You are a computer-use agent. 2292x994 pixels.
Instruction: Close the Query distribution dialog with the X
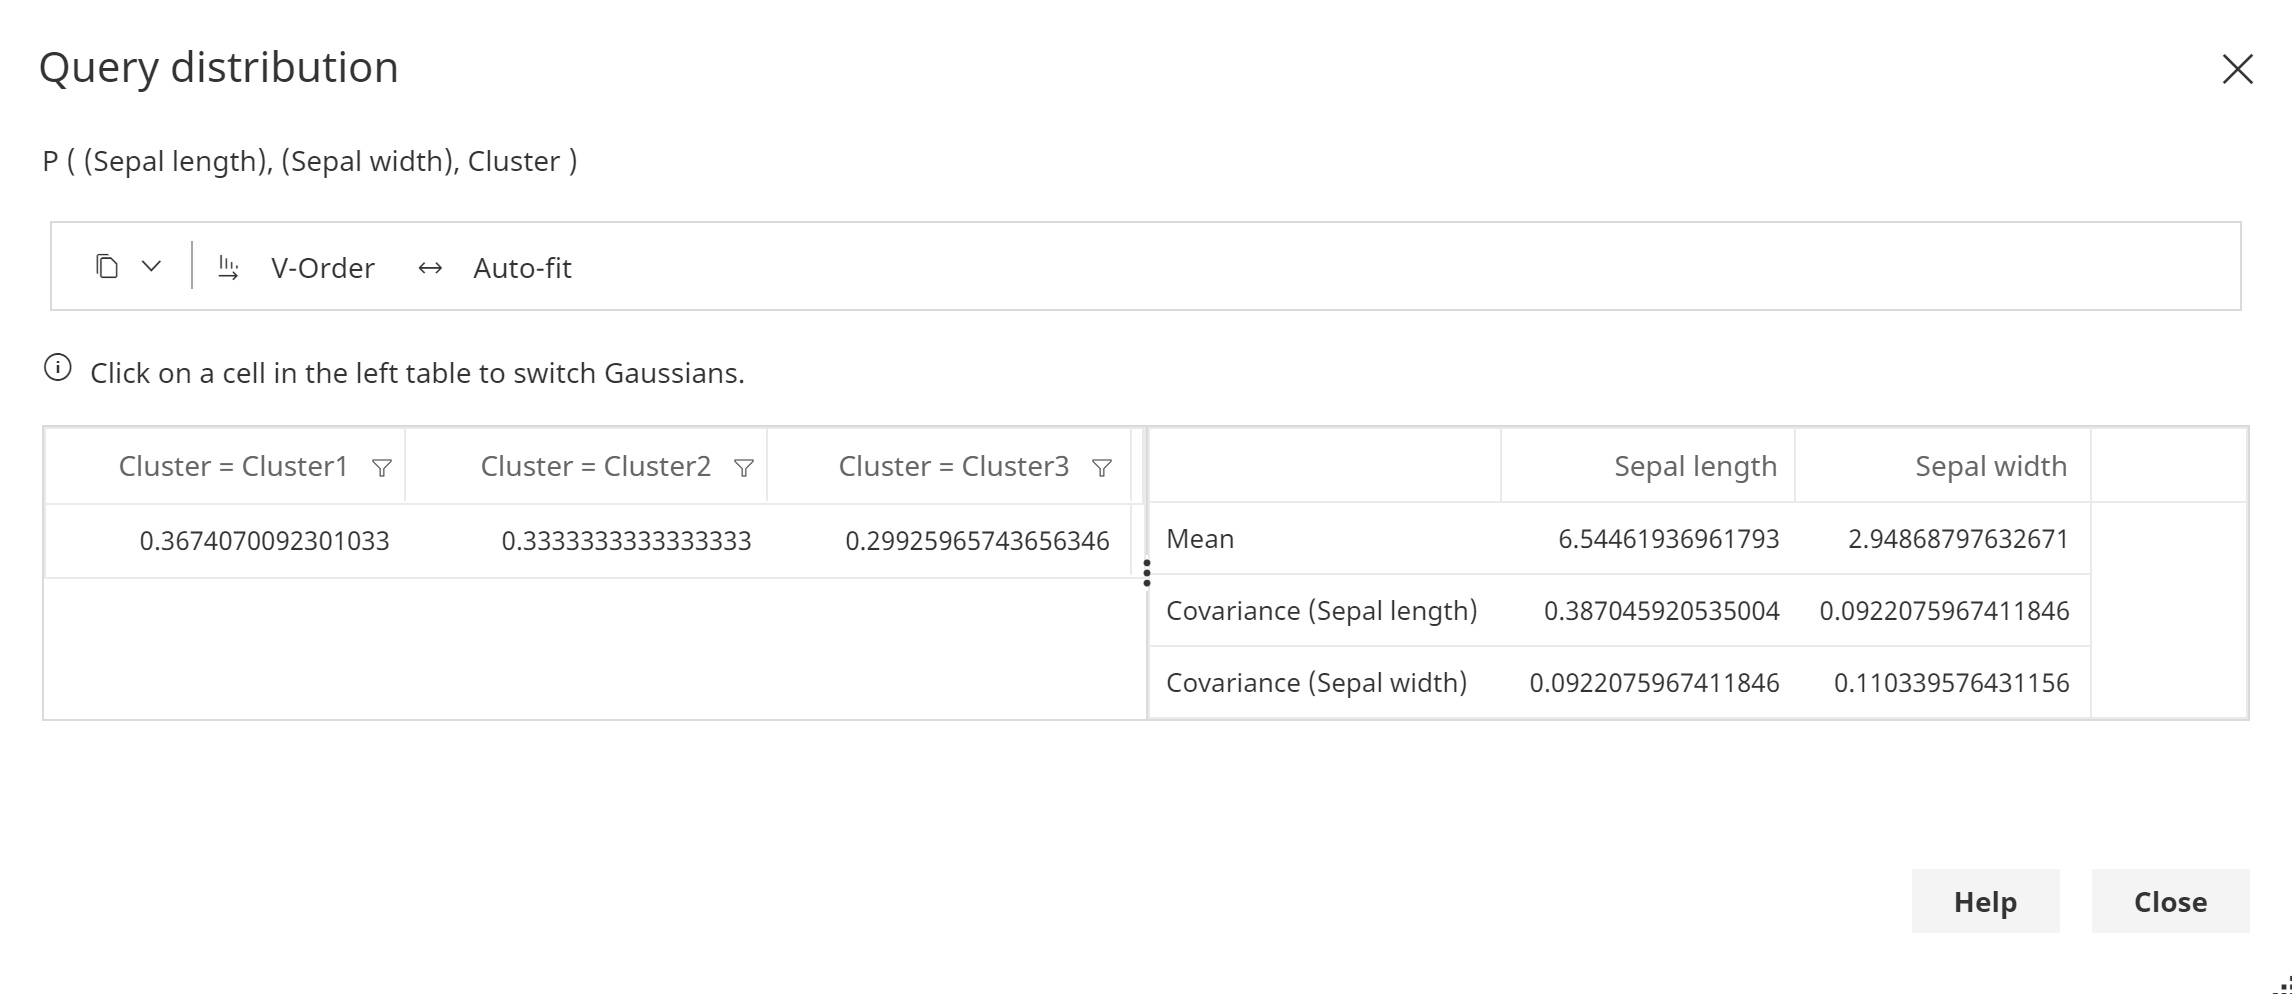click(2238, 69)
